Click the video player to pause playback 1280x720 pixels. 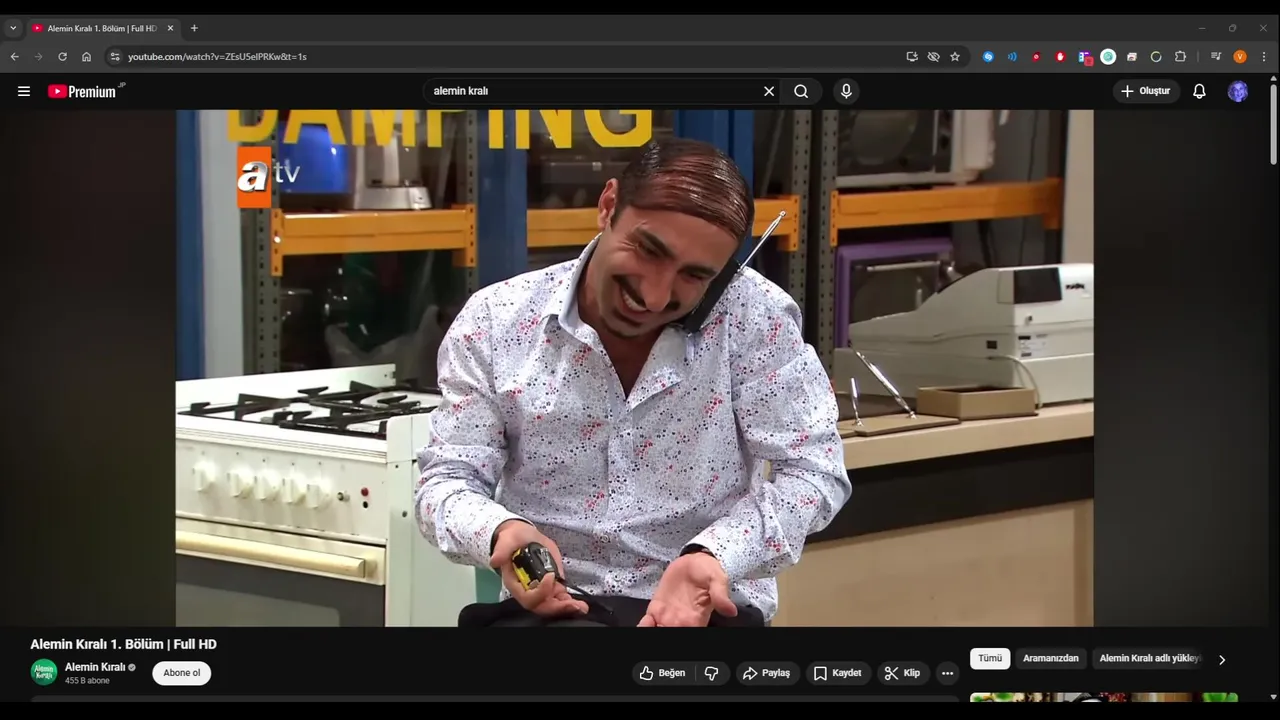coord(634,368)
